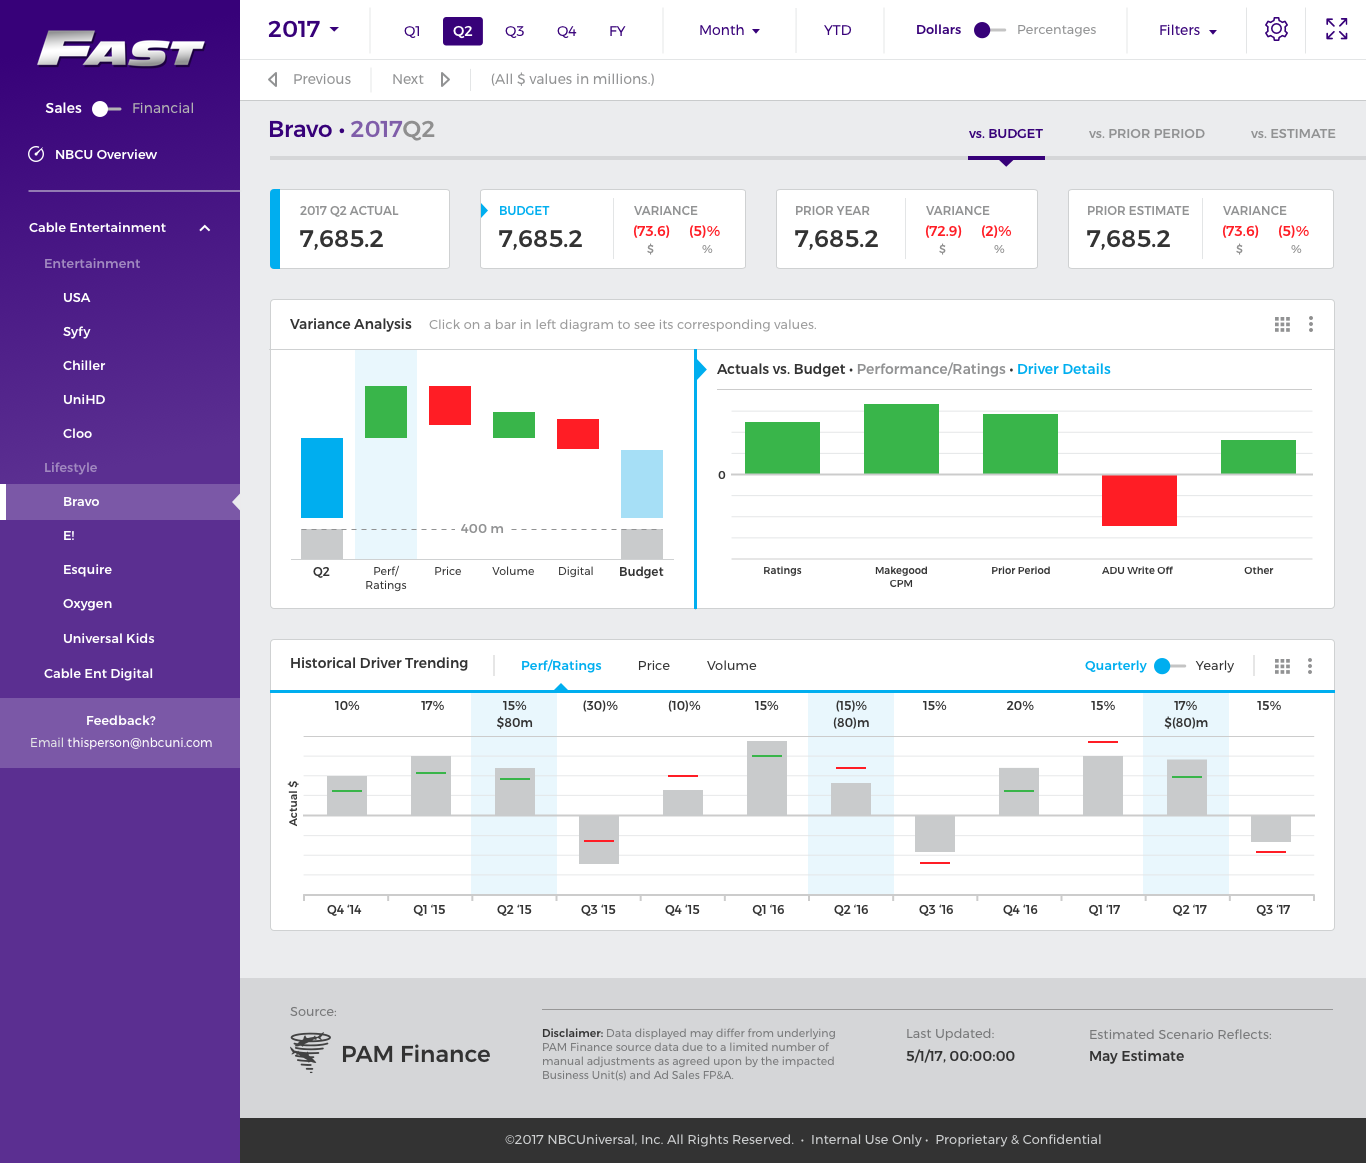Enter fullscreen with the expand icon
Viewport: 1366px width, 1163px height.
[1336, 29]
